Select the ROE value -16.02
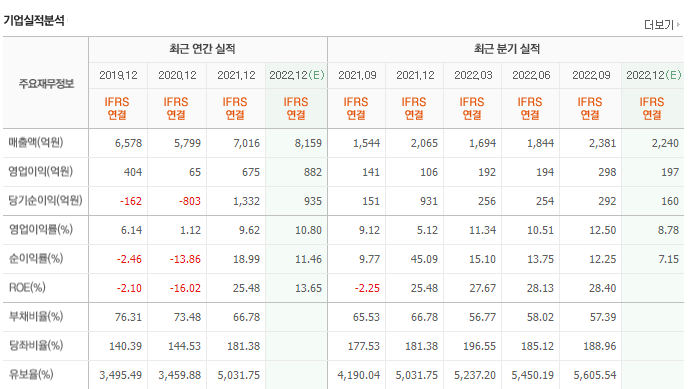 click(185, 289)
